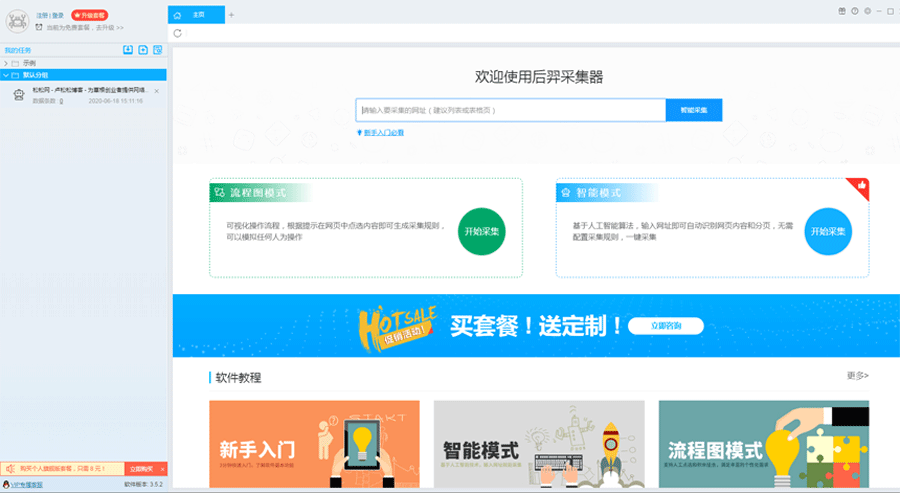Open the 松松网 卢松松博客 task
This screenshot has height=493, width=900.
point(90,90)
